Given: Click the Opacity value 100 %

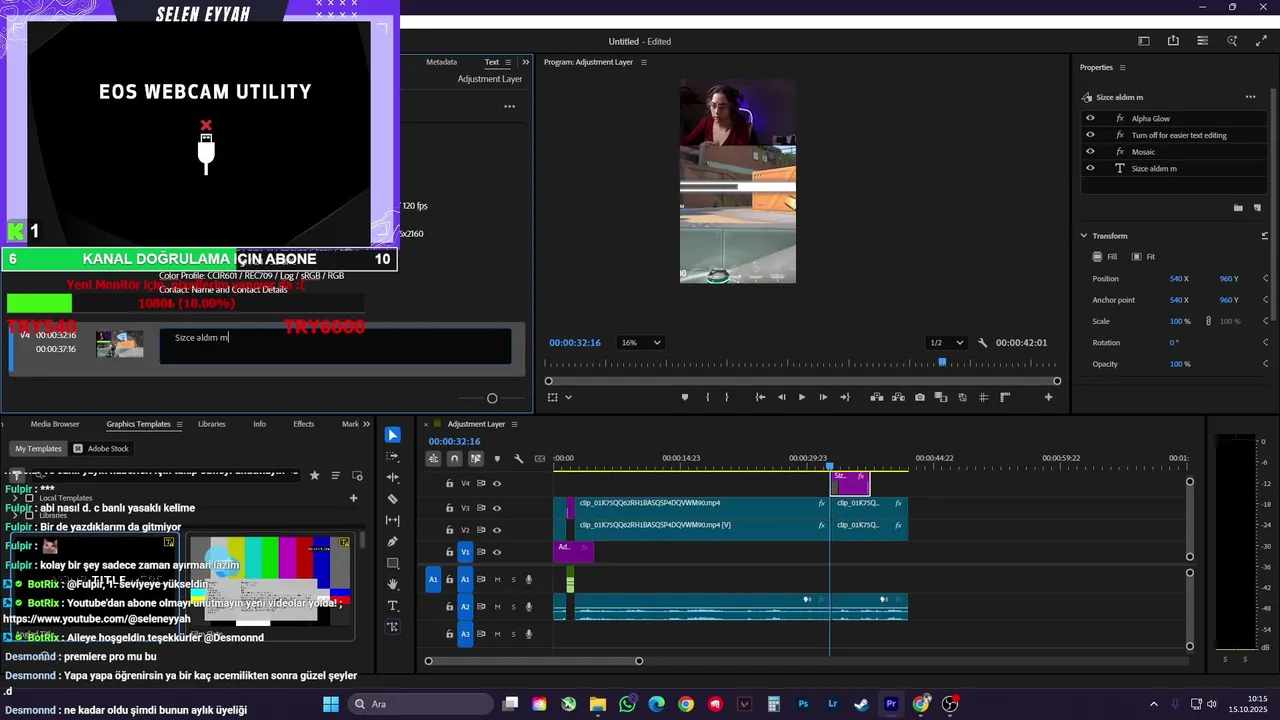Looking at the screenshot, I should pyautogui.click(x=1180, y=364).
